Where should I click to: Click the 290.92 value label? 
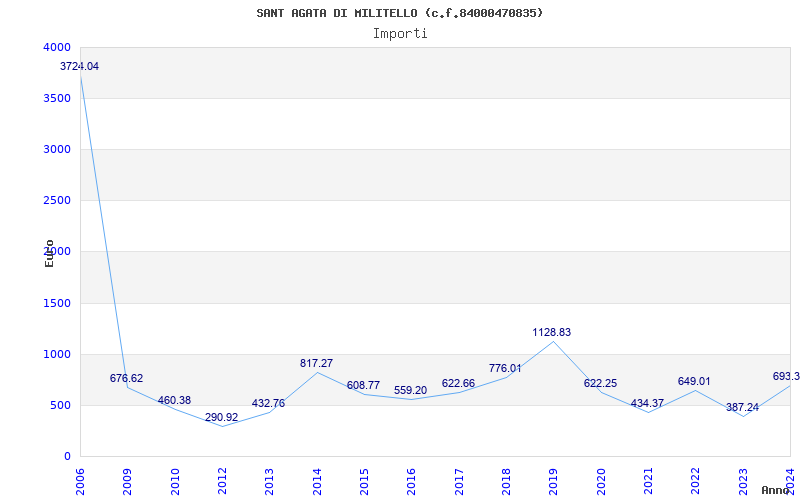221,417
